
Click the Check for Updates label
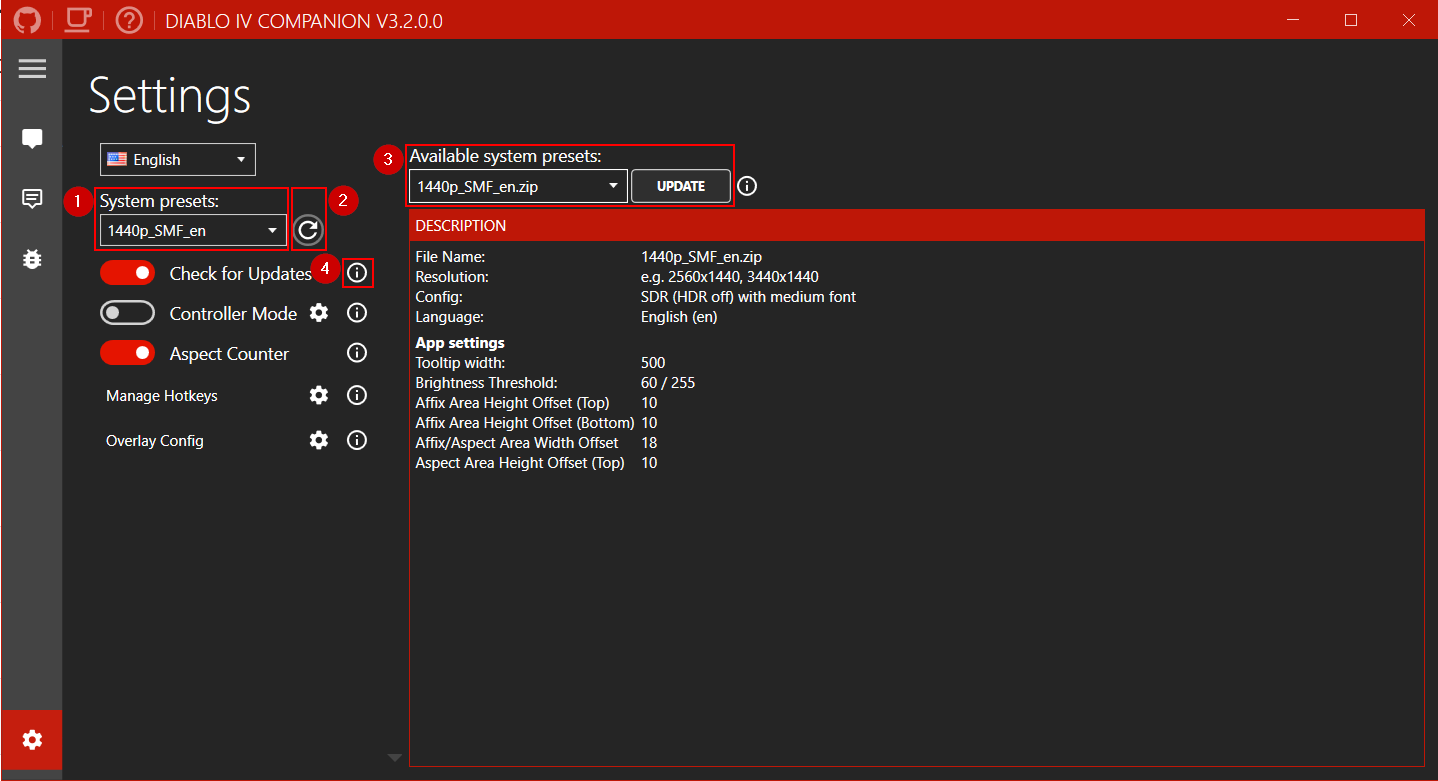pyautogui.click(x=241, y=273)
